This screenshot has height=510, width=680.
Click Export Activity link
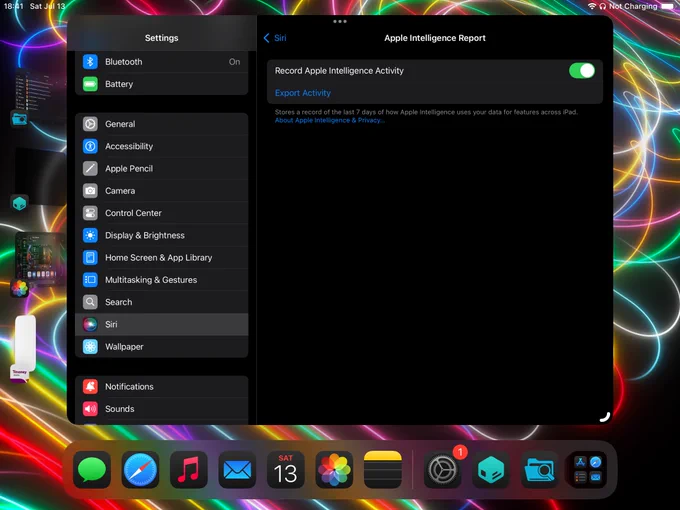[303, 93]
